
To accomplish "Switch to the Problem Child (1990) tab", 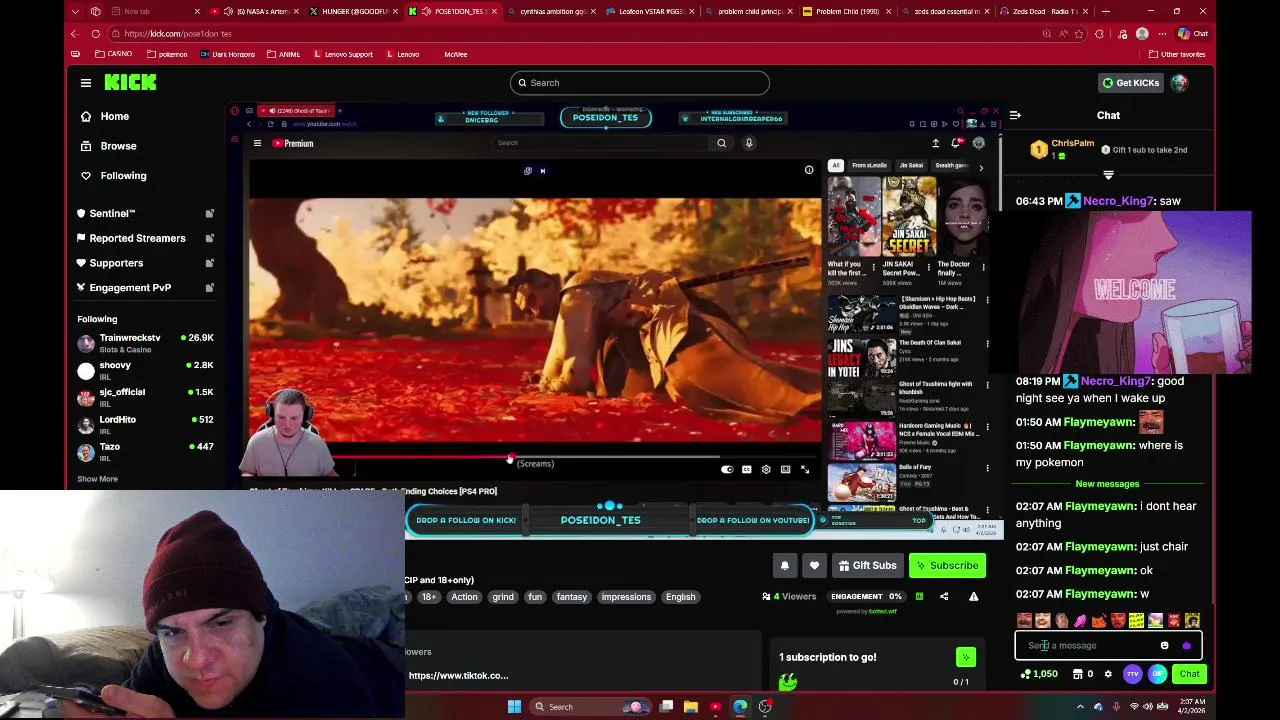I will pos(846,11).
